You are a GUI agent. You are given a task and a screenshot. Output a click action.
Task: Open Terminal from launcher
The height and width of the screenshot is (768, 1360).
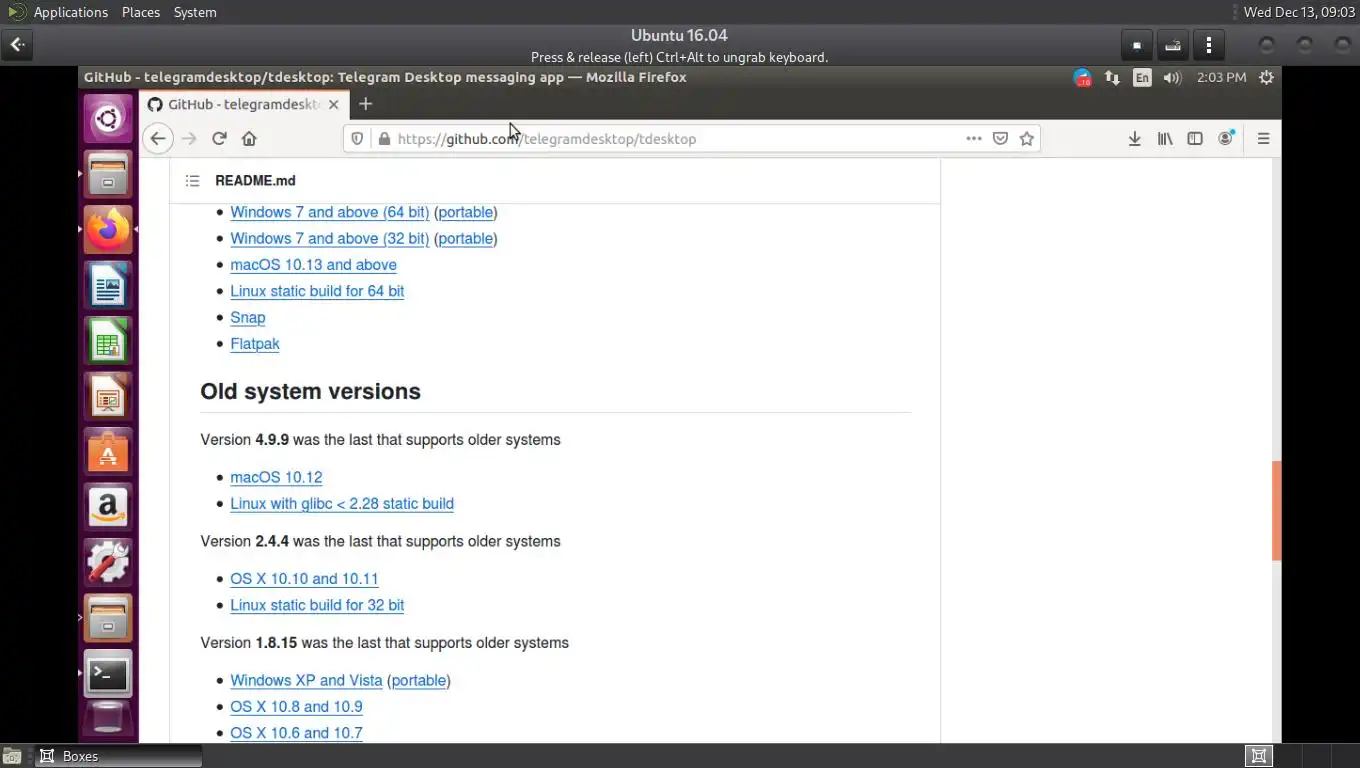(108, 674)
